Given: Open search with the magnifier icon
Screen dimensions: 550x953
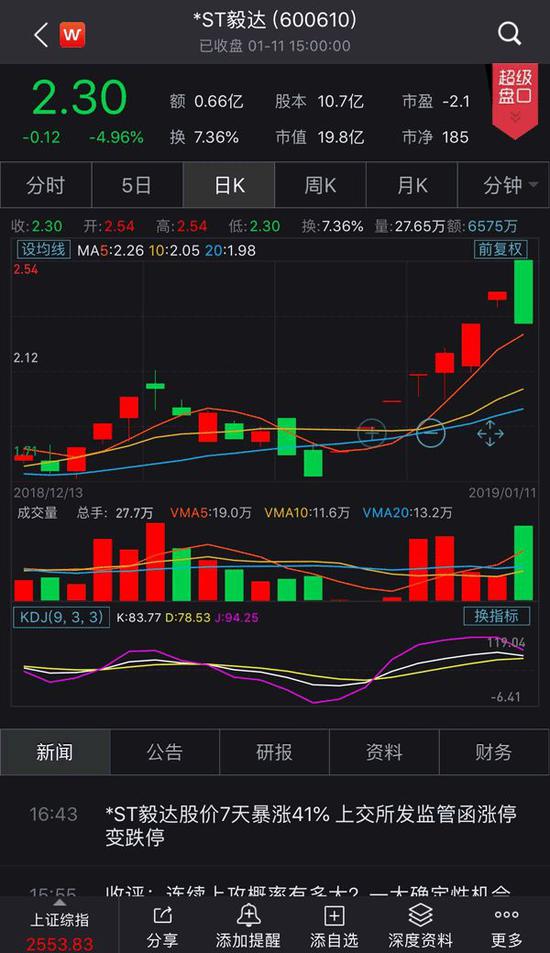Looking at the screenshot, I should [x=509, y=33].
